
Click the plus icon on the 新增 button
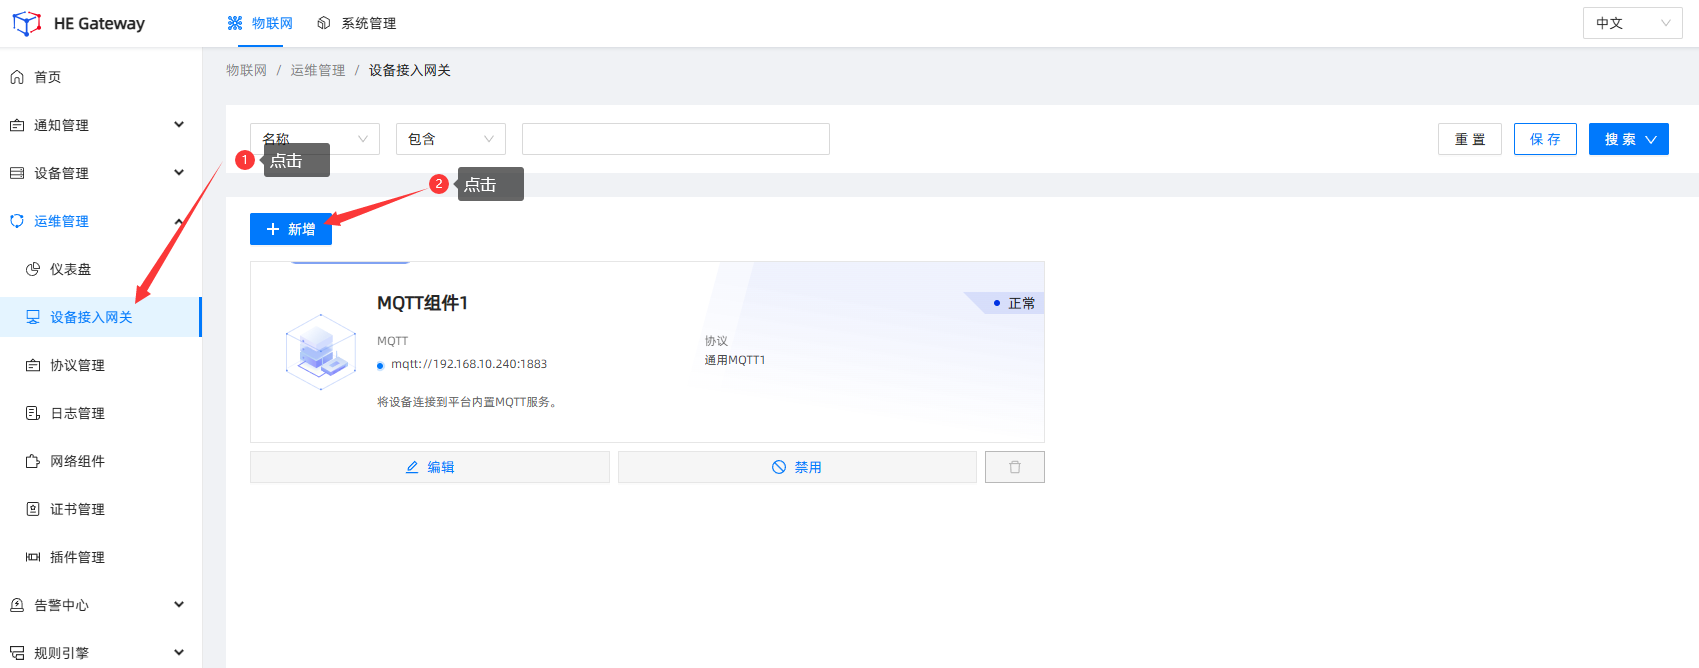pos(273,229)
